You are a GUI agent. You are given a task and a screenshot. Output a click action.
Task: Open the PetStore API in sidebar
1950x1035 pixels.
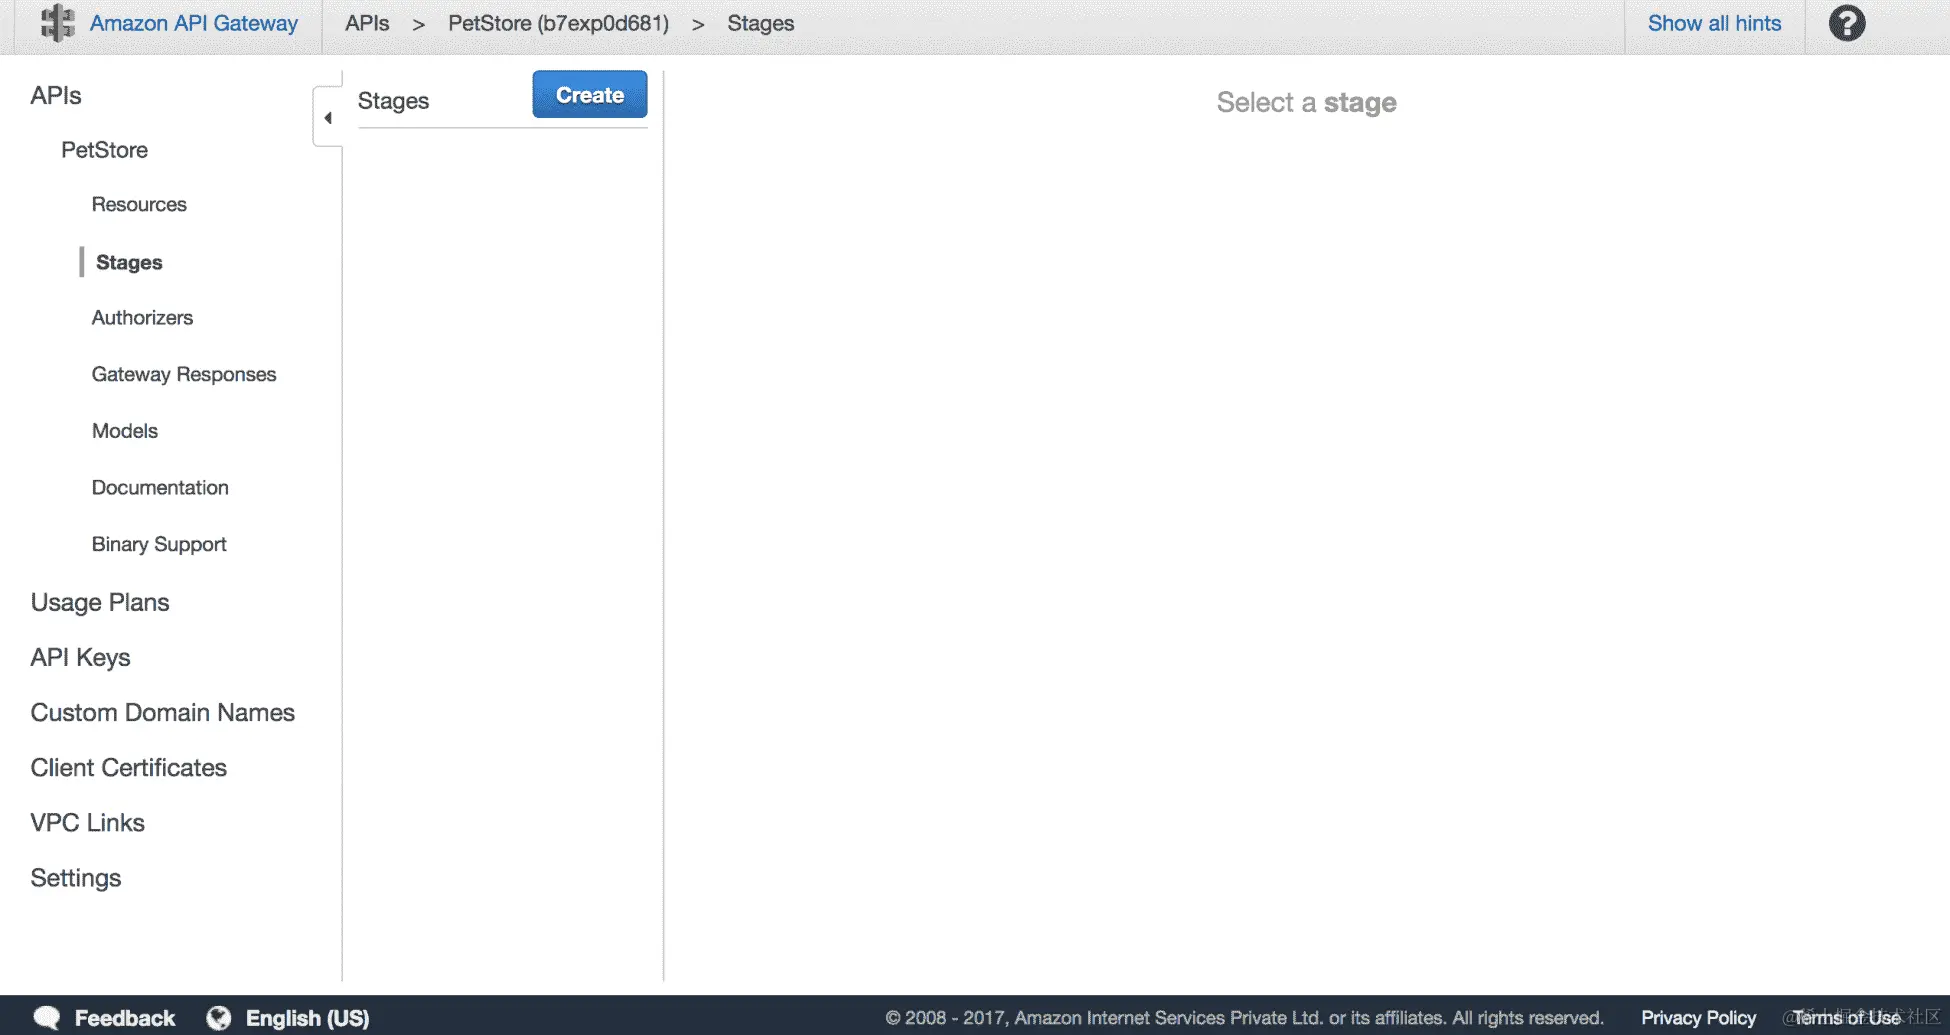tap(104, 150)
